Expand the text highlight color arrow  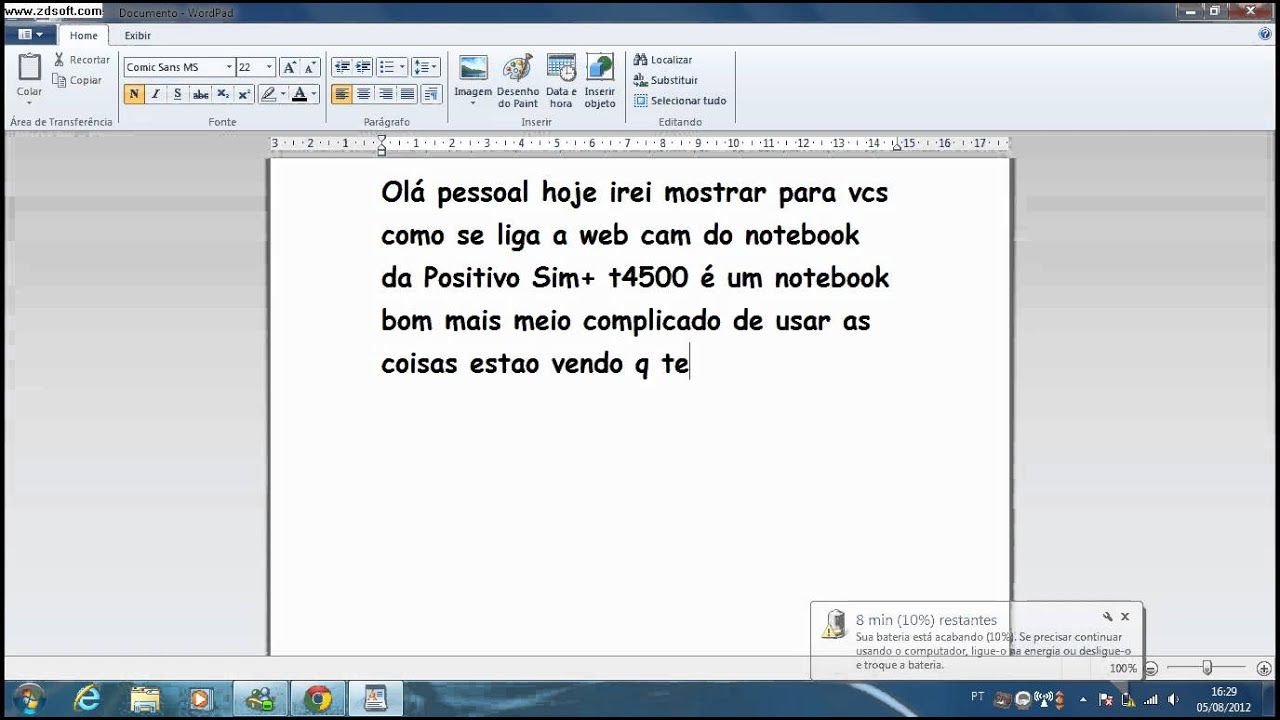click(x=283, y=94)
